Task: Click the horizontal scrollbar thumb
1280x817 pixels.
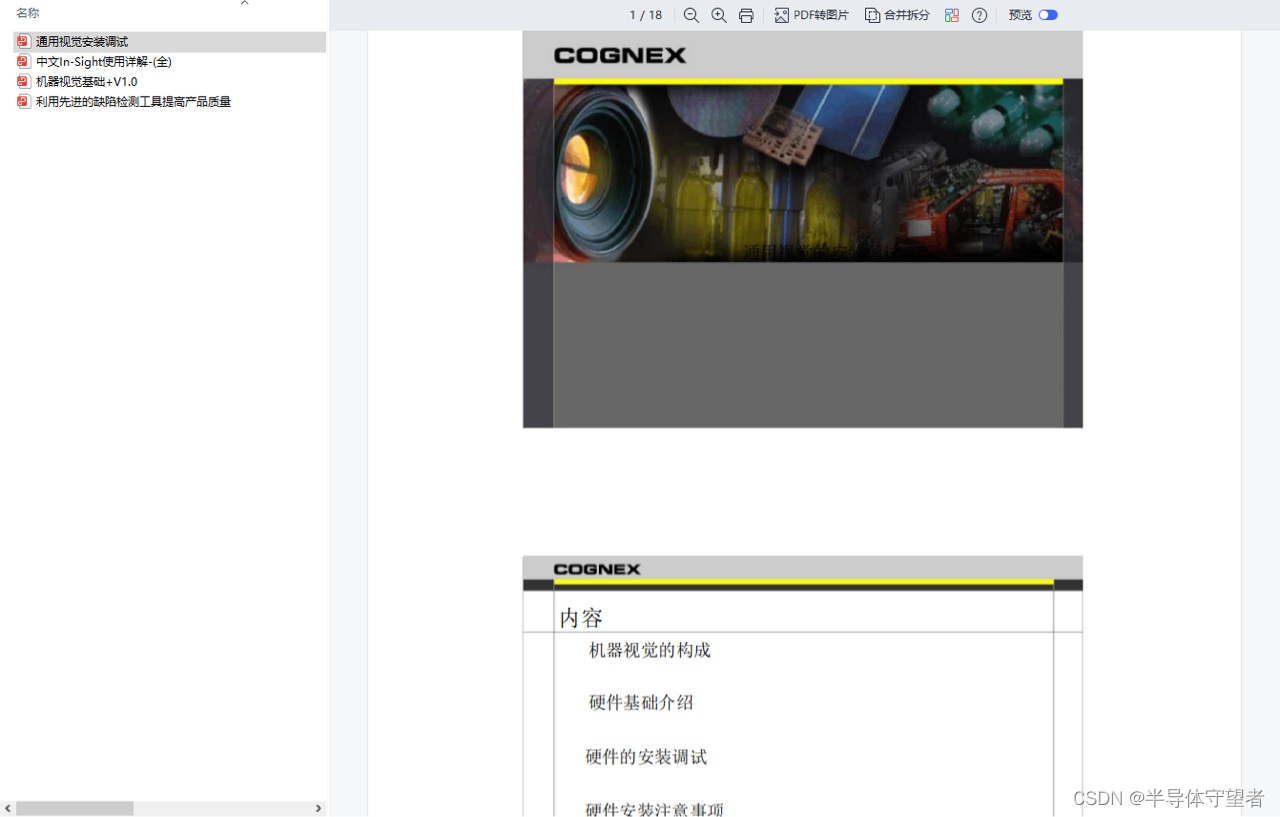Action: 75,808
